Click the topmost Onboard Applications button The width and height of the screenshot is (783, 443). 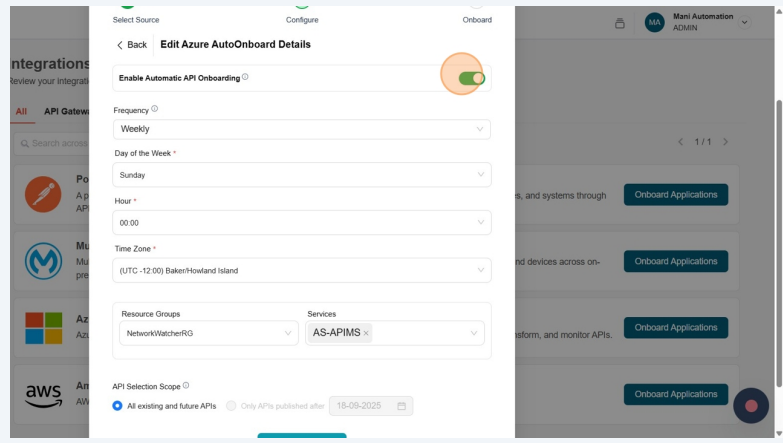click(x=675, y=195)
